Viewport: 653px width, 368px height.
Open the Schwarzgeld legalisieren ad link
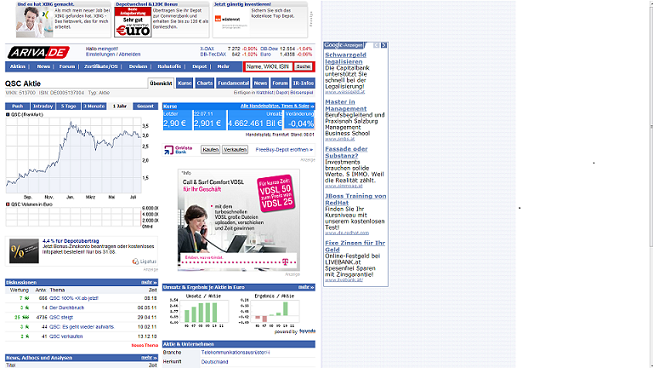[x=346, y=58]
